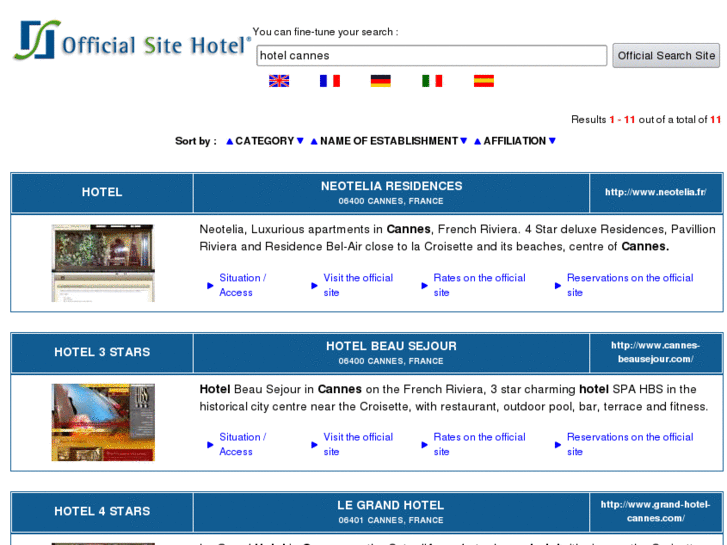
Task: Click the blue arrow beside Neotelia Situation / Access
Action: pyautogui.click(x=210, y=286)
